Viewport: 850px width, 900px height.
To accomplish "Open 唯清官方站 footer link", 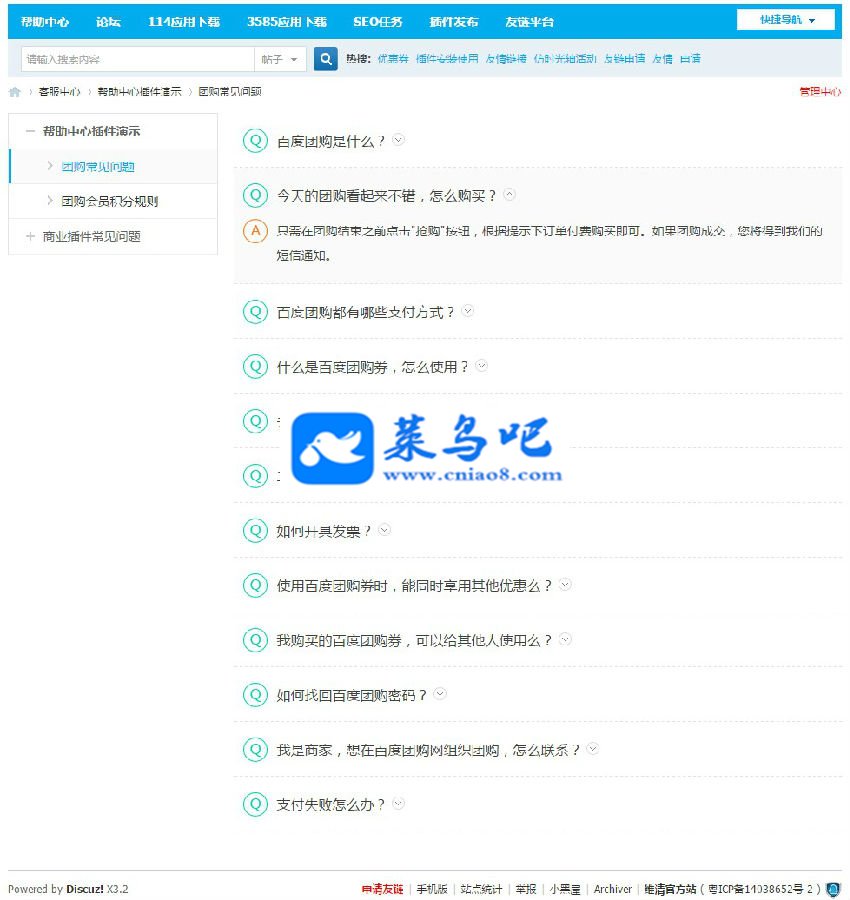I will click(x=670, y=889).
